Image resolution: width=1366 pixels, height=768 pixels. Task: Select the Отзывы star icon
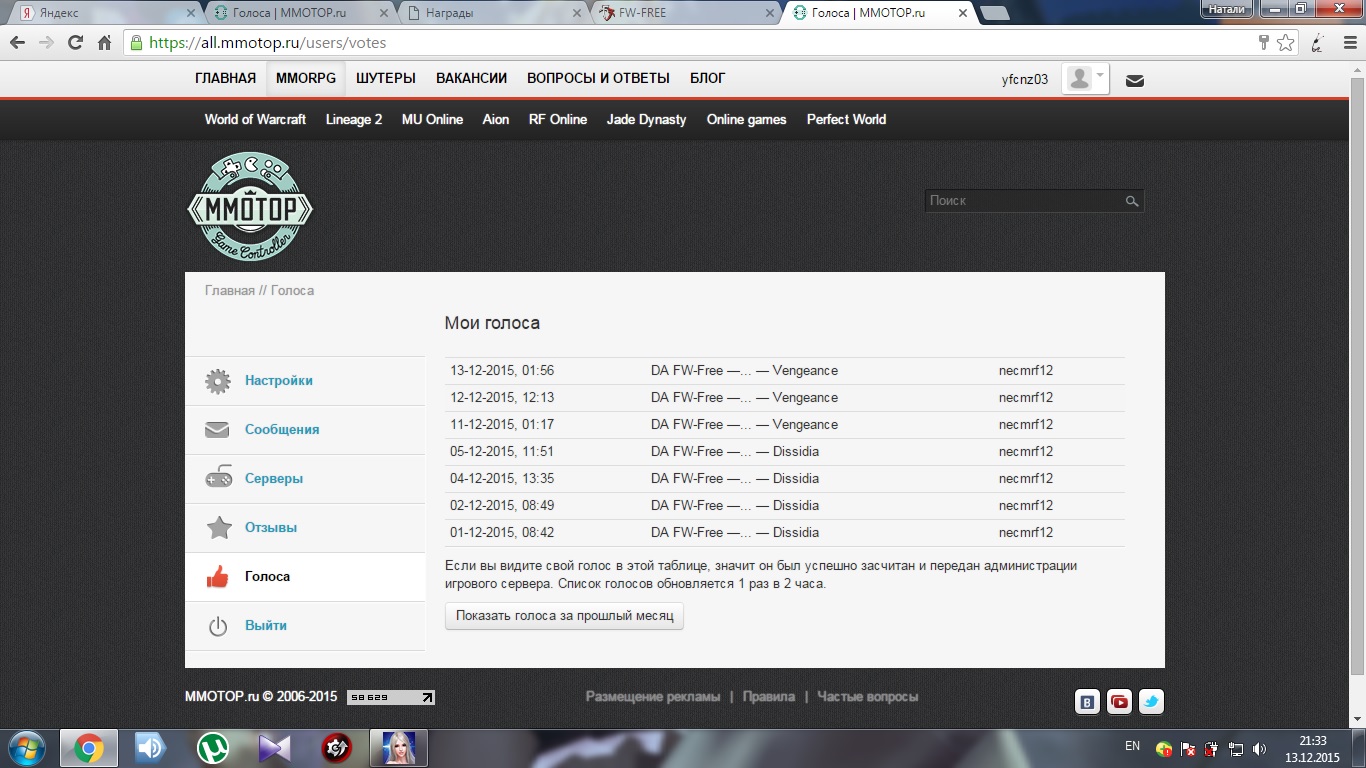[218, 527]
